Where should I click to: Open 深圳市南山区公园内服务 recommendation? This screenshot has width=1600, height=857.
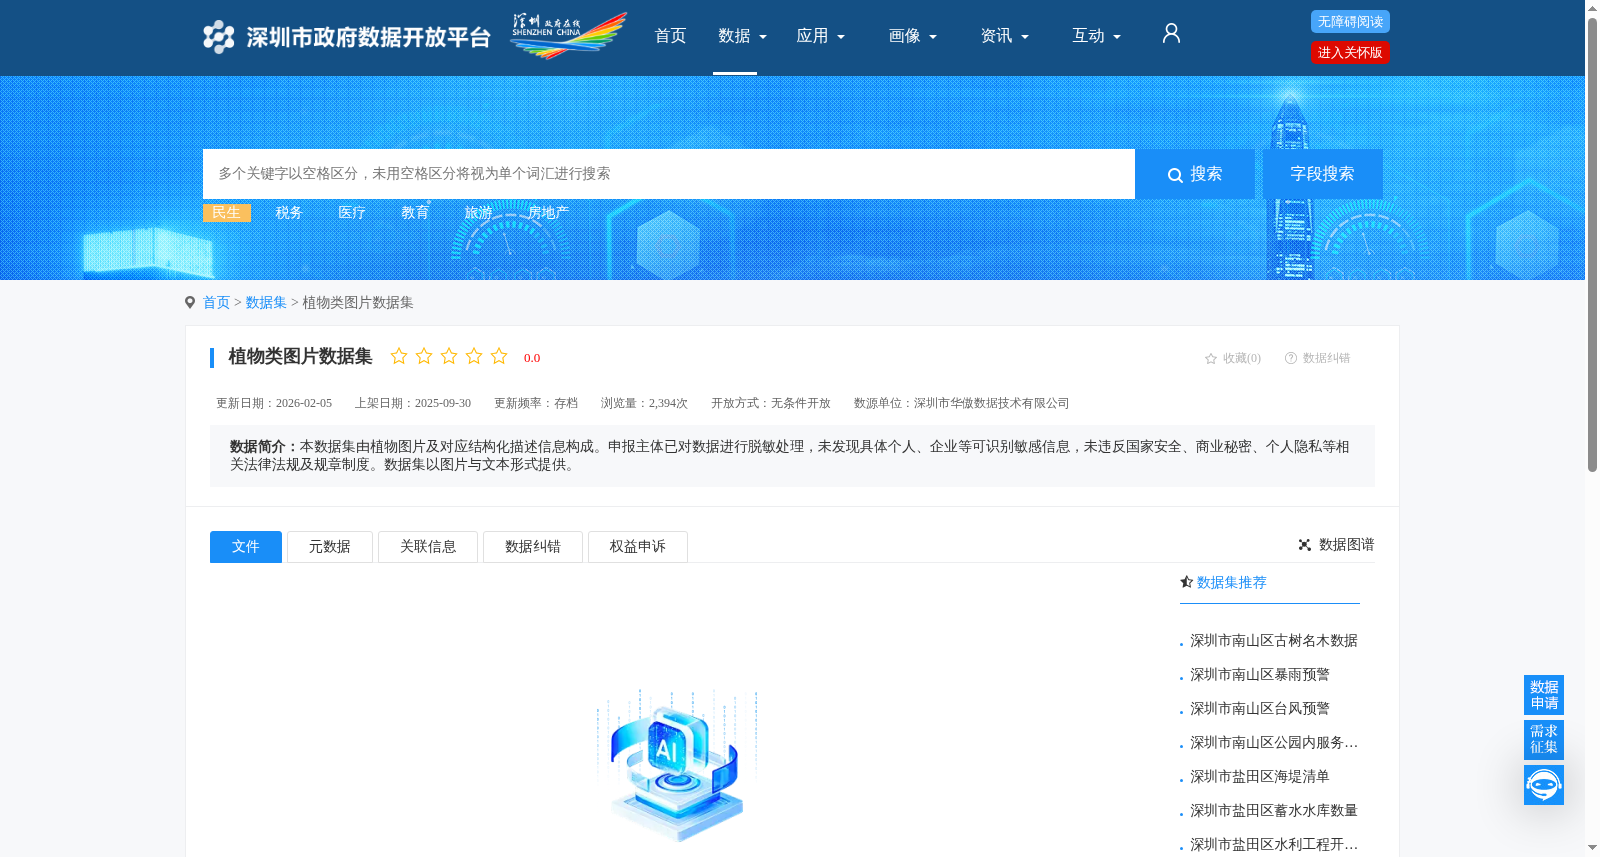point(1274,743)
